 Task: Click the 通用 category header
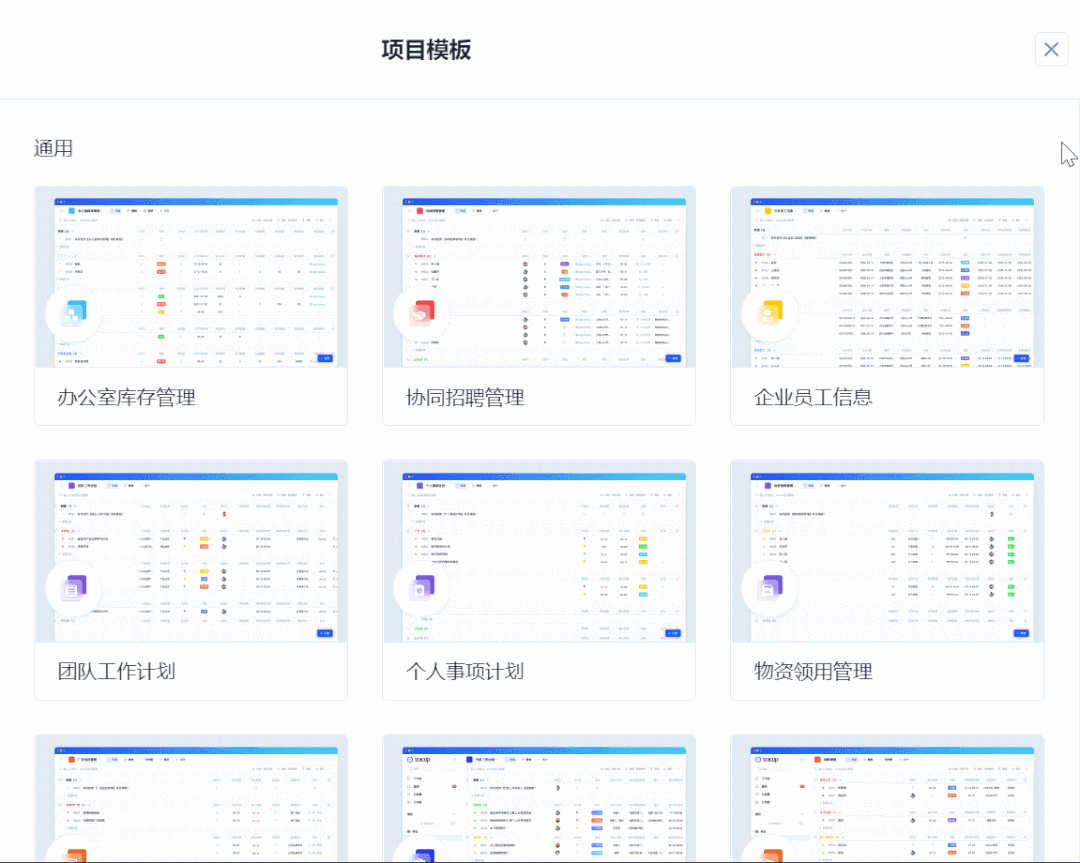[x=54, y=147]
